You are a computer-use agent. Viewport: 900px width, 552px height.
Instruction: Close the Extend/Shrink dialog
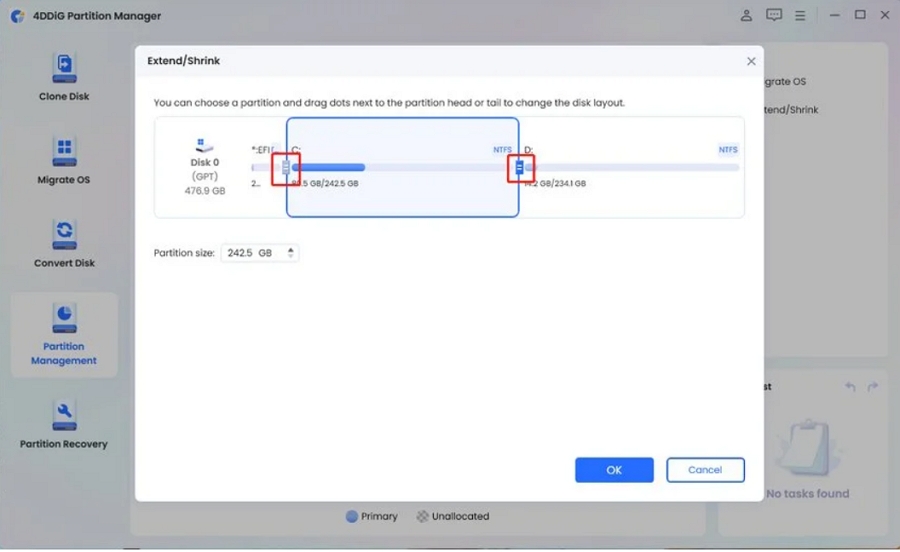coord(751,61)
